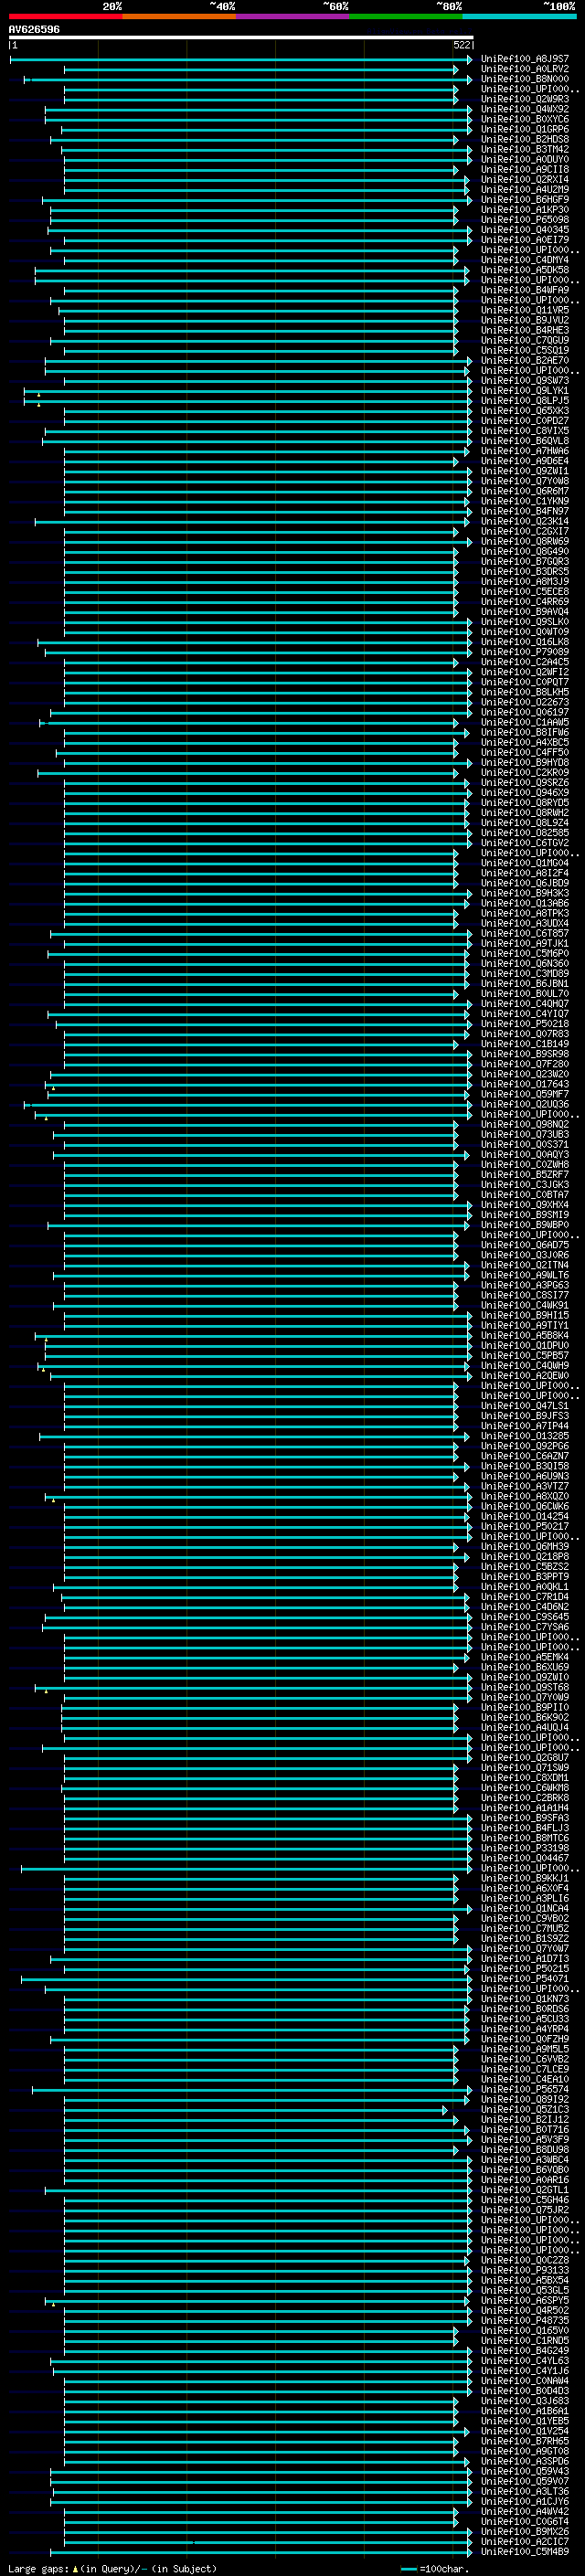
Task: Select the UniRef100_B6HGF9 label
Action: 525,200
